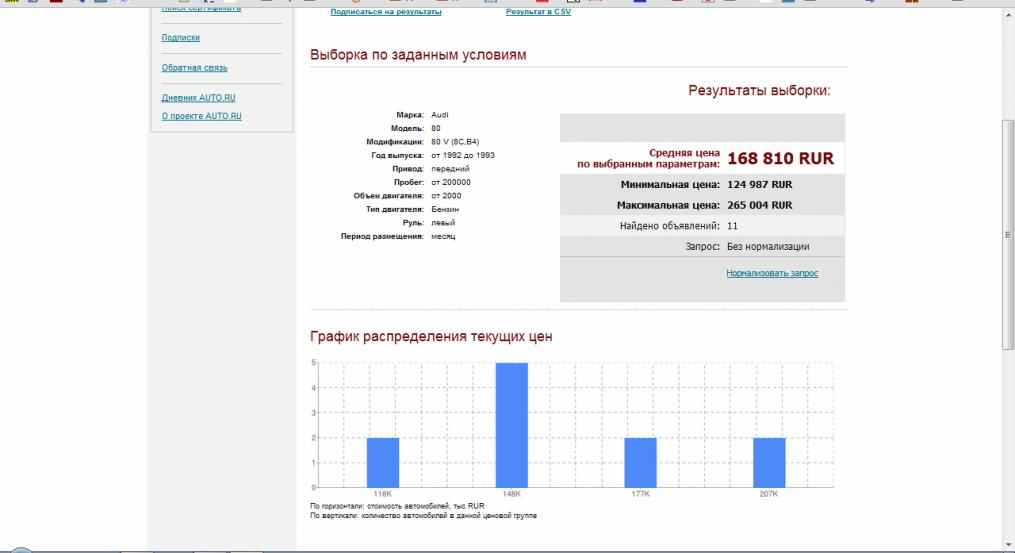This screenshot has height=553, width=1015.
Task: Open the 'О проекте AUTO.RU' link
Action: point(201,116)
